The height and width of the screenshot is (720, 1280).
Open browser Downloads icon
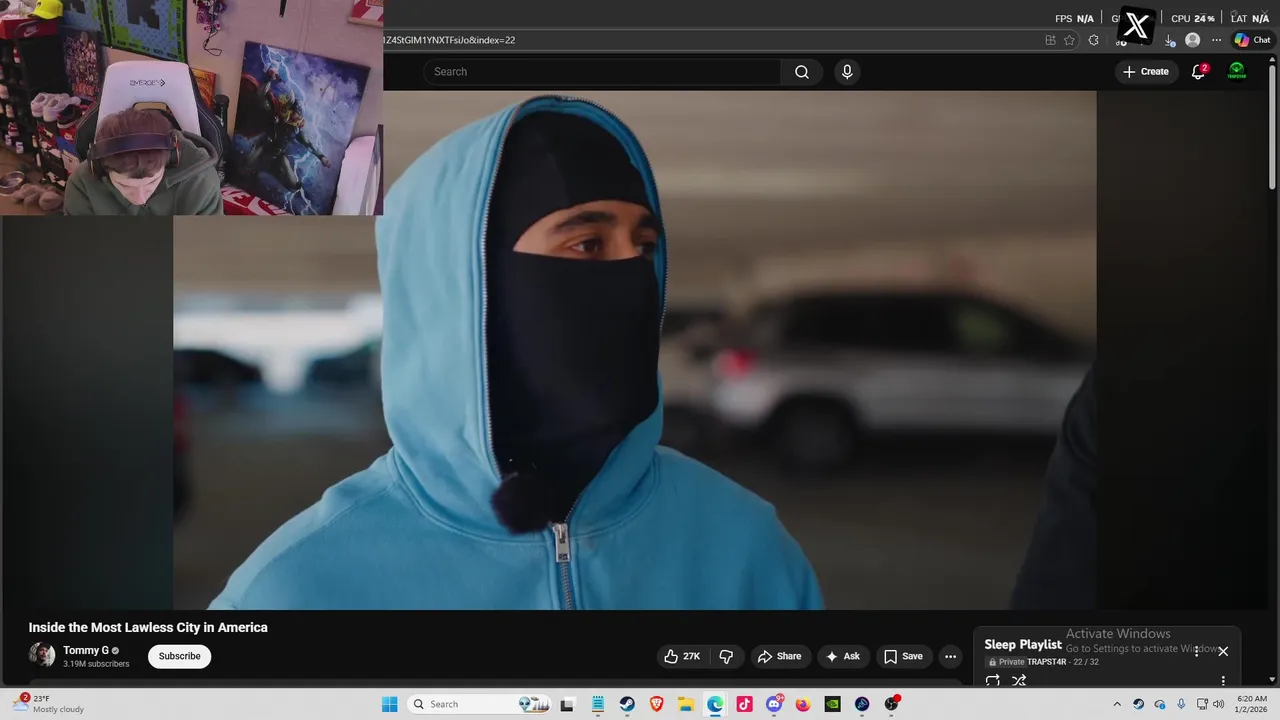coord(1170,40)
